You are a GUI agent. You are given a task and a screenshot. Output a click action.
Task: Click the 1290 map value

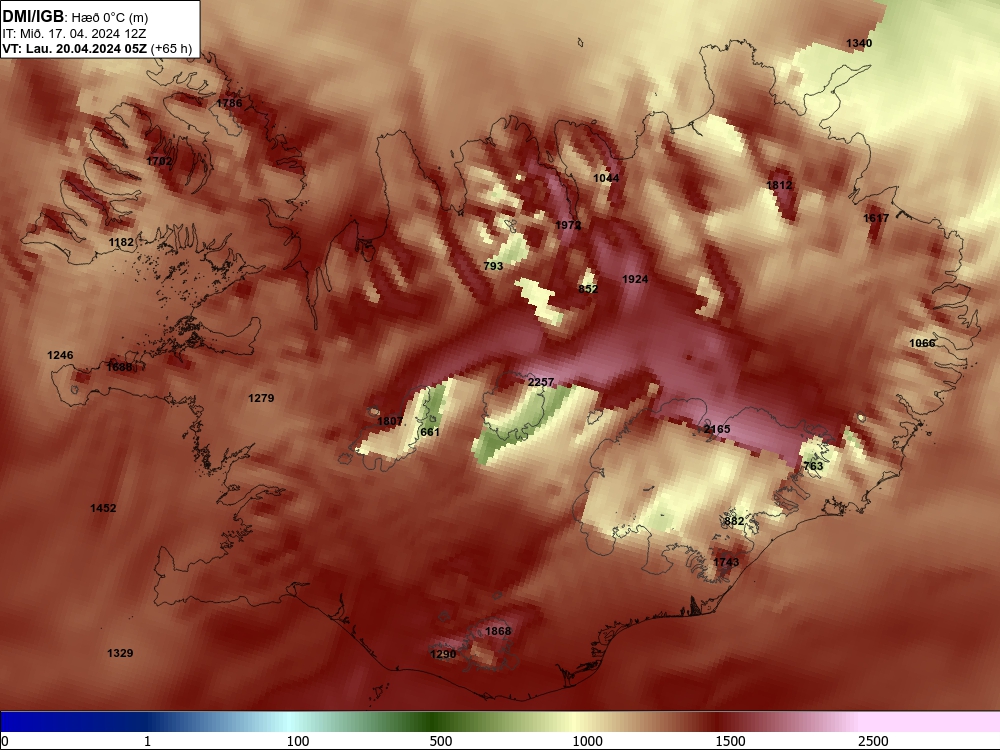[x=443, y=654]
